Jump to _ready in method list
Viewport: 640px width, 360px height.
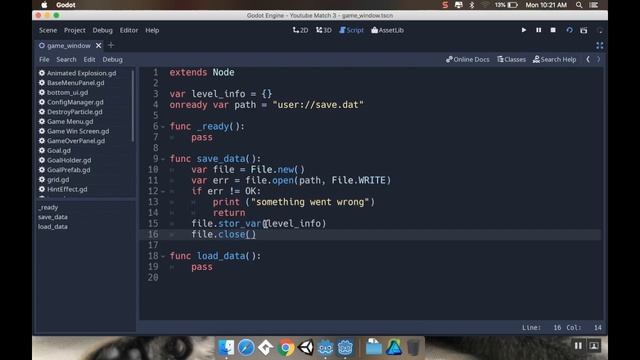(48, 207)
